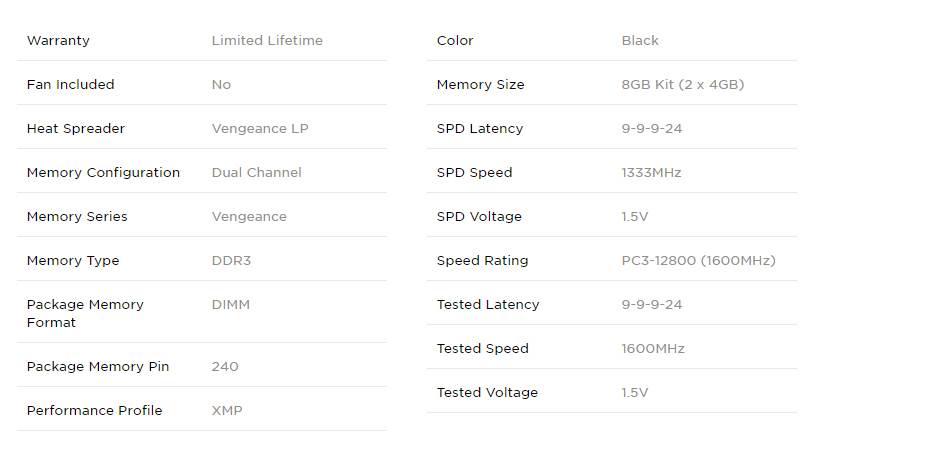Select the PC3-12800 speed rating value

[698, 260]
